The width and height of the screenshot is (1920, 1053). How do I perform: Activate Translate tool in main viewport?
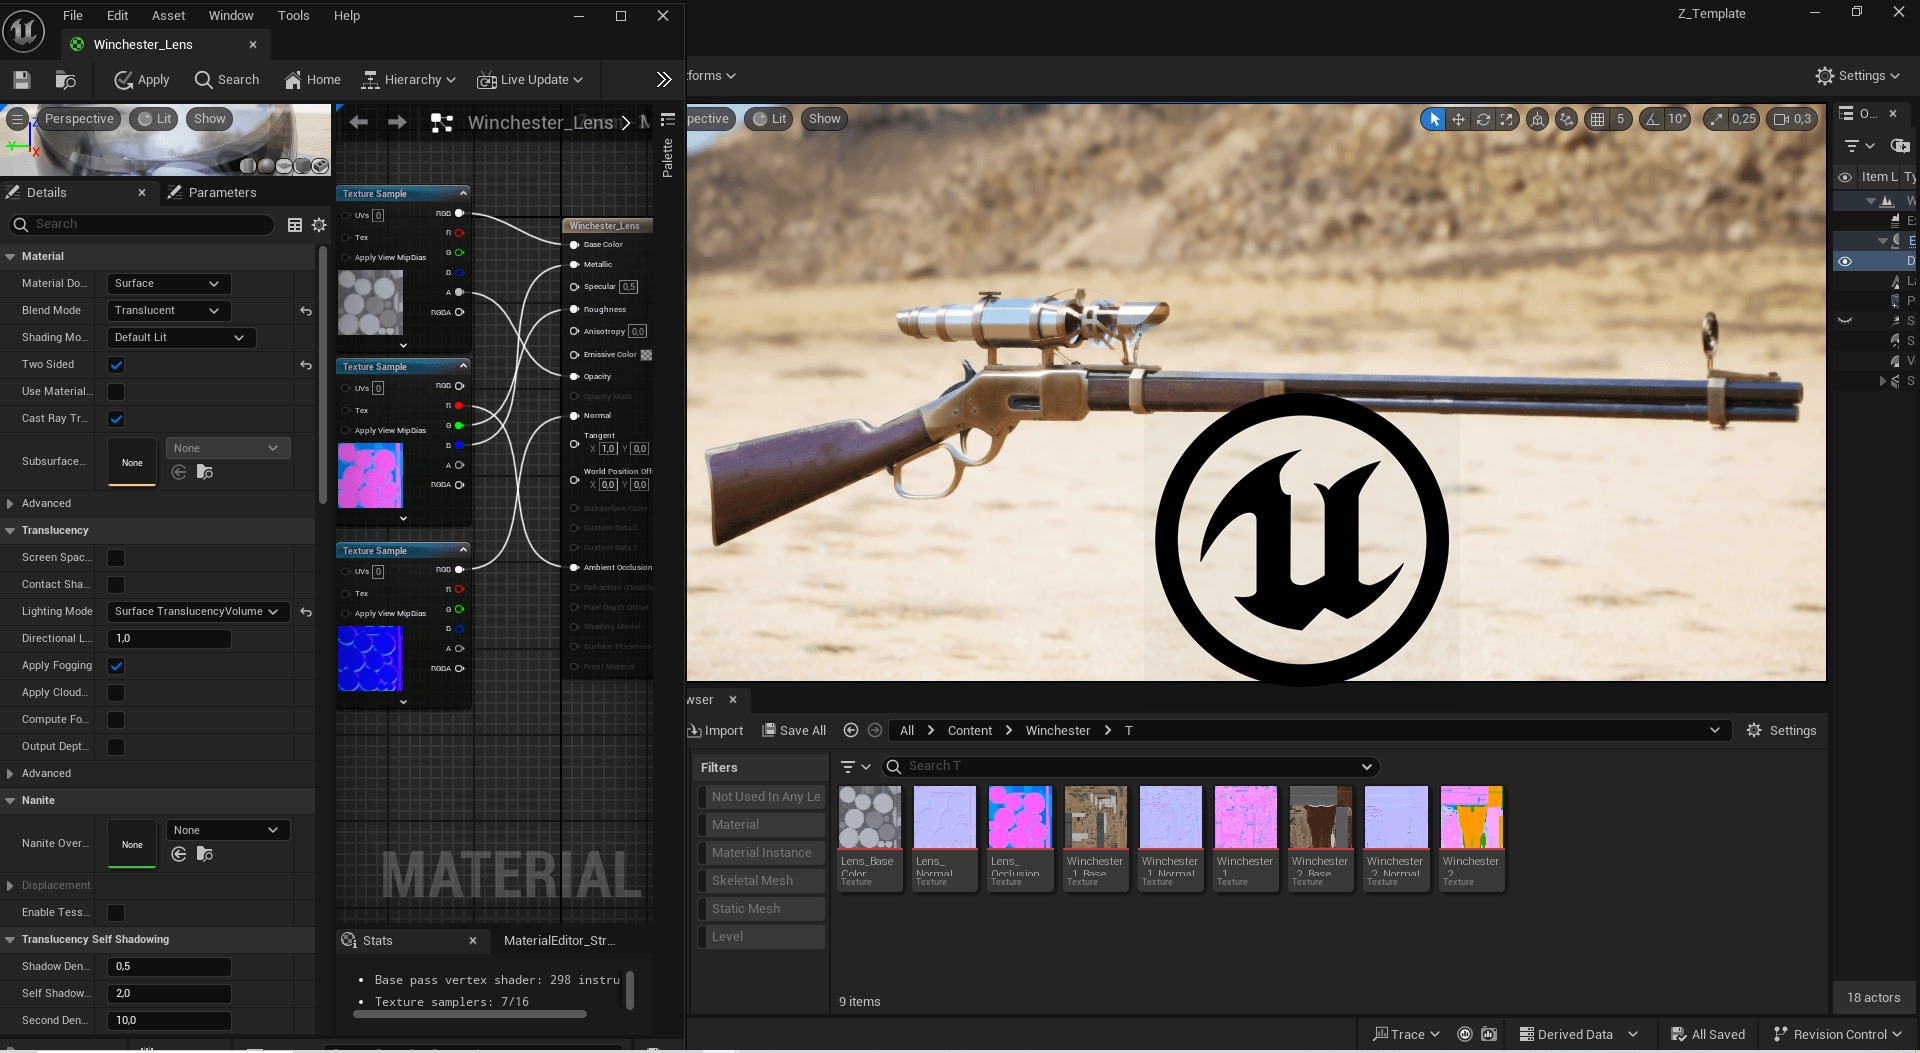point(1459,119)
